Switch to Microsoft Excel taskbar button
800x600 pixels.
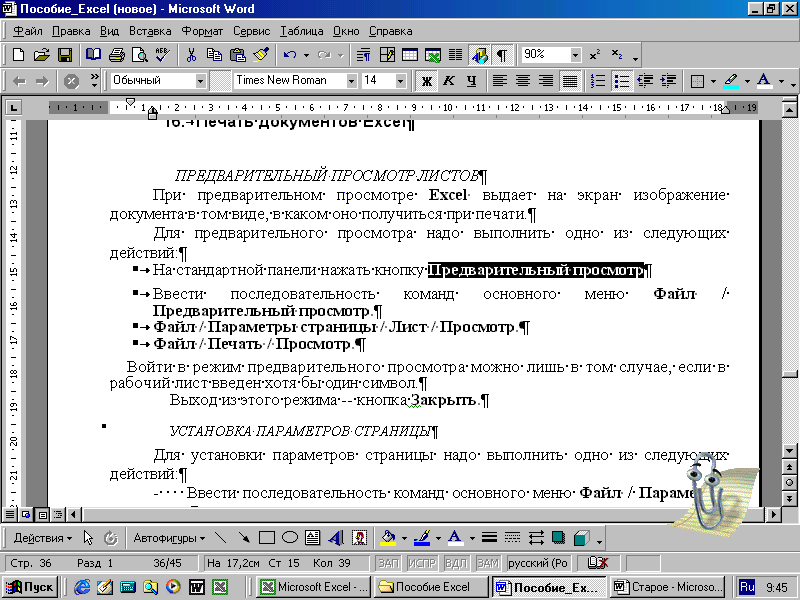(314, 587)
